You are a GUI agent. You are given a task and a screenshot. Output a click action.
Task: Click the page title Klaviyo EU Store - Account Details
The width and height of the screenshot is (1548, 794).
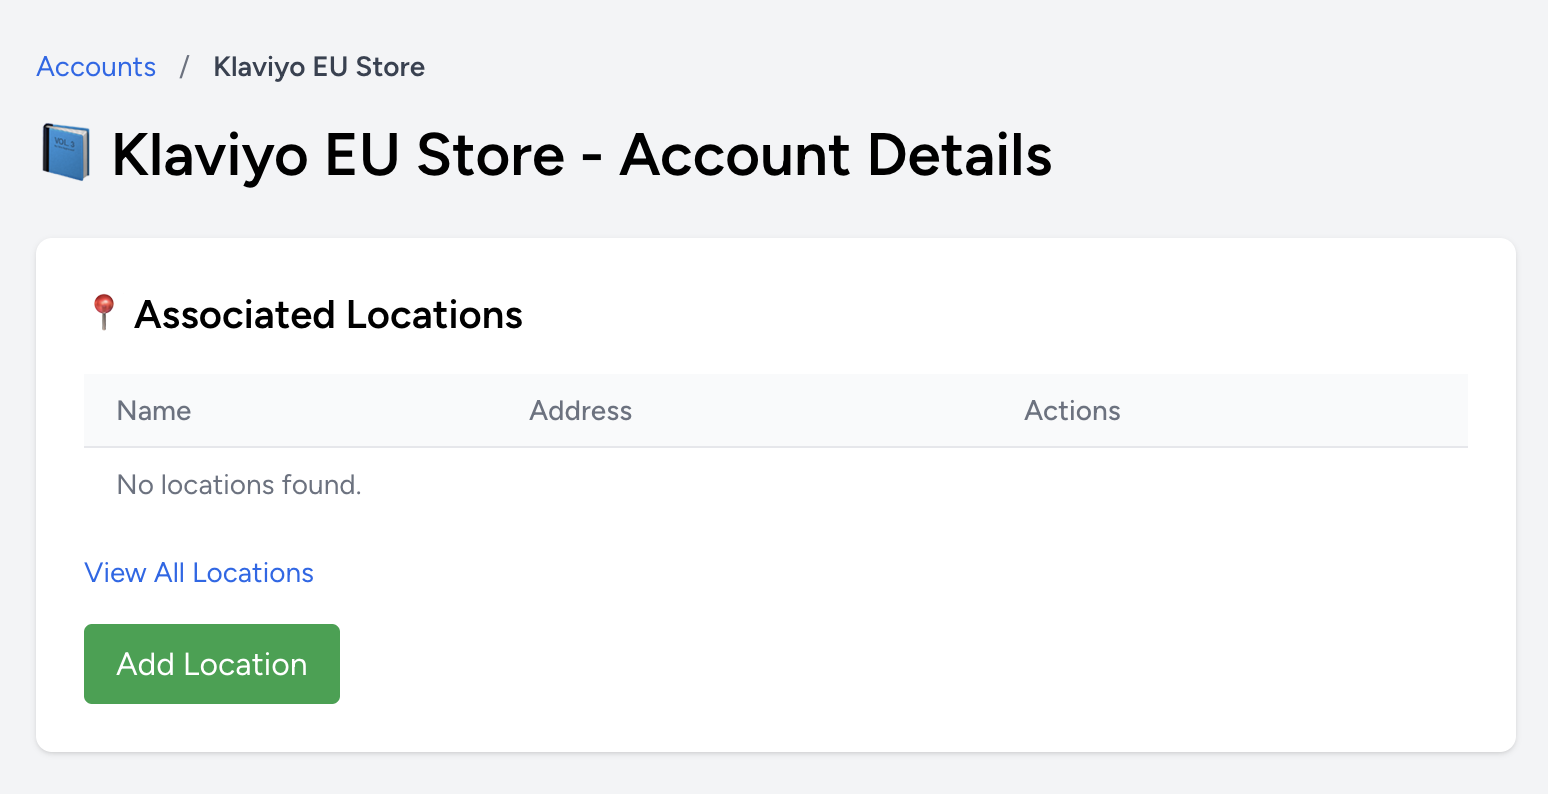point(582,155)
